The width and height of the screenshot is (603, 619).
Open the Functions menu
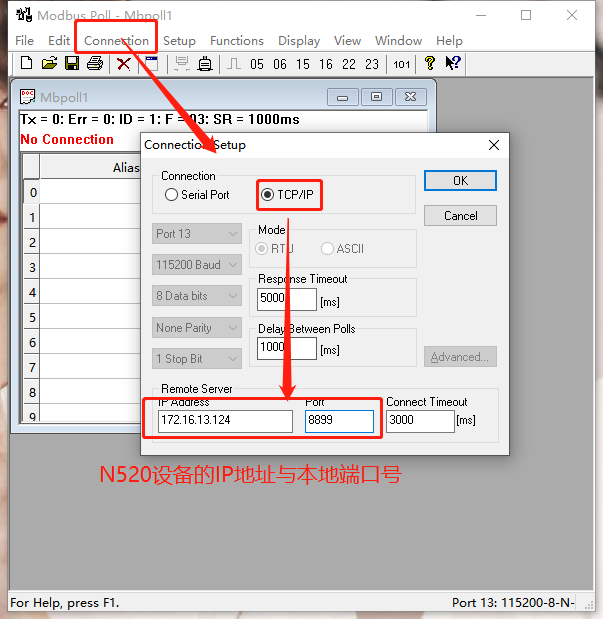pos(236,41)
